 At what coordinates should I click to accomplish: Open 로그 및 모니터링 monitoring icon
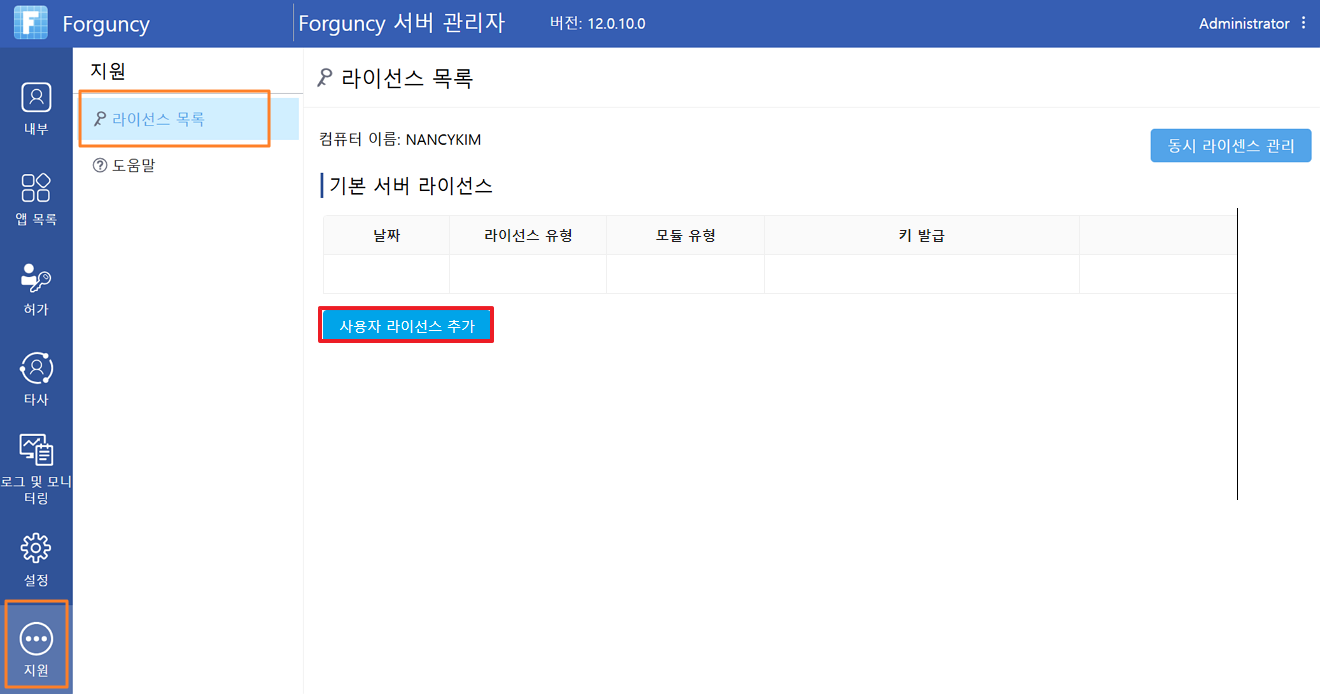tap(36, 450)
